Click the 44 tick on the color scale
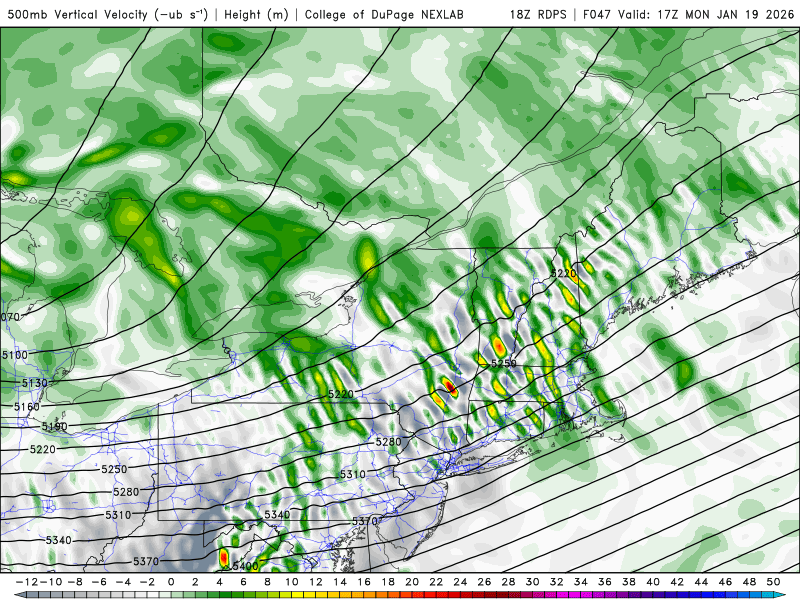The image size is (800, 600). [701, 582]
